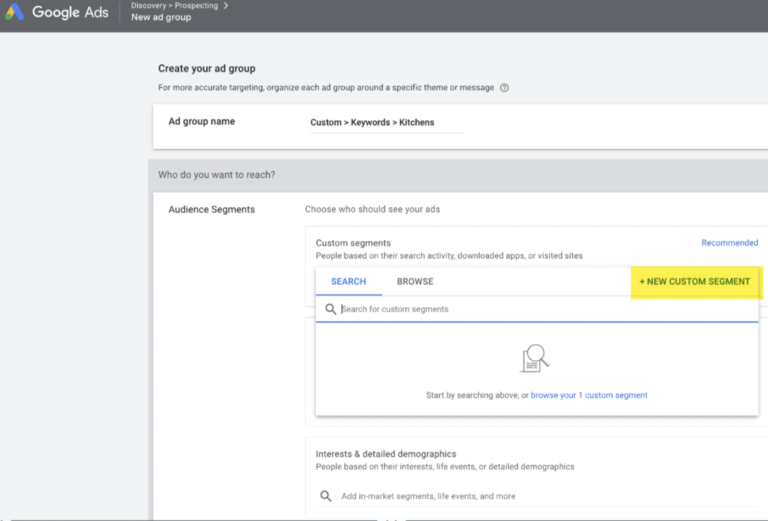This screenshot has height=521, width=768.
Task: Expand the Interests & detailed demographics section
Action: [x=386, y=454]
